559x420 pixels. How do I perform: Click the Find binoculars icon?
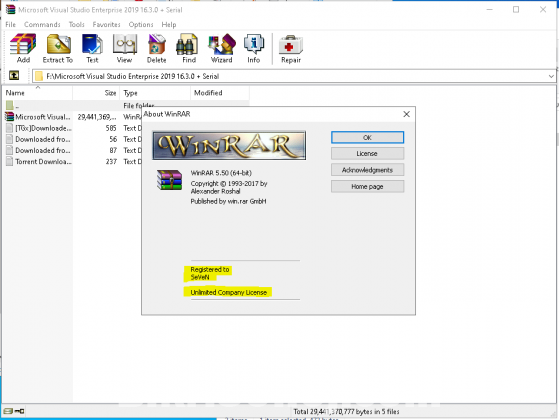point(188,44)
